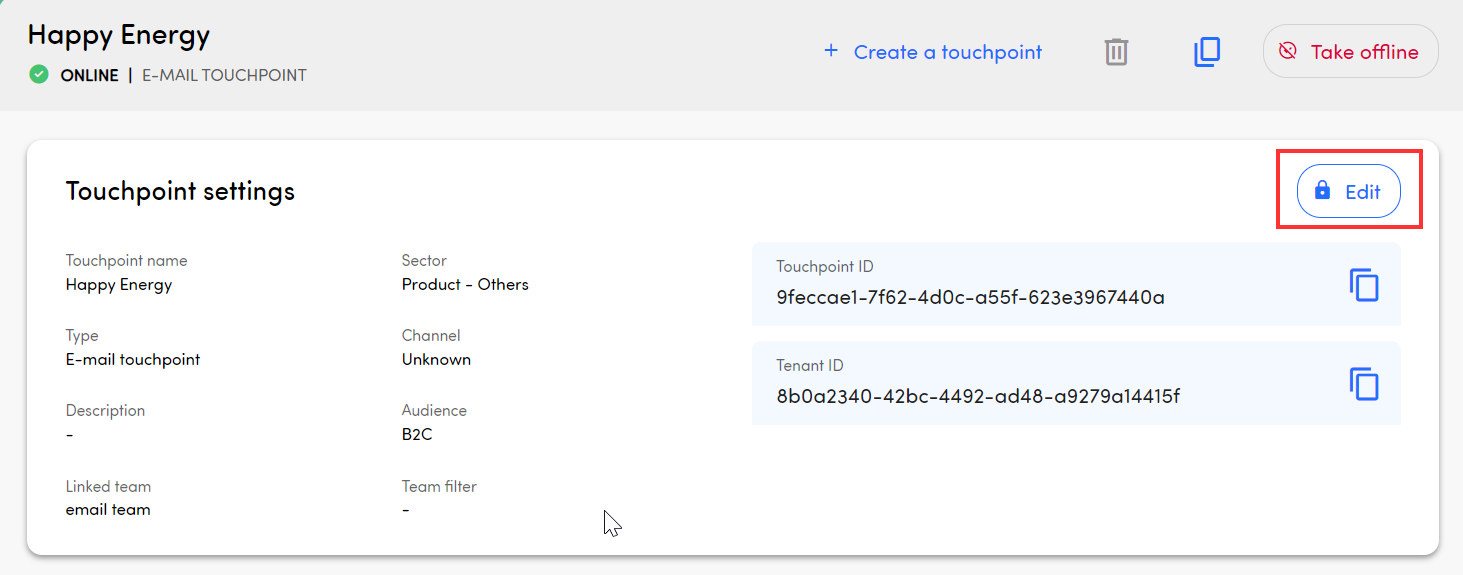Select the Tenant ID value text
Image resolution: width=1463 pixels, height=575 pixels.
(x=978, y=396)
